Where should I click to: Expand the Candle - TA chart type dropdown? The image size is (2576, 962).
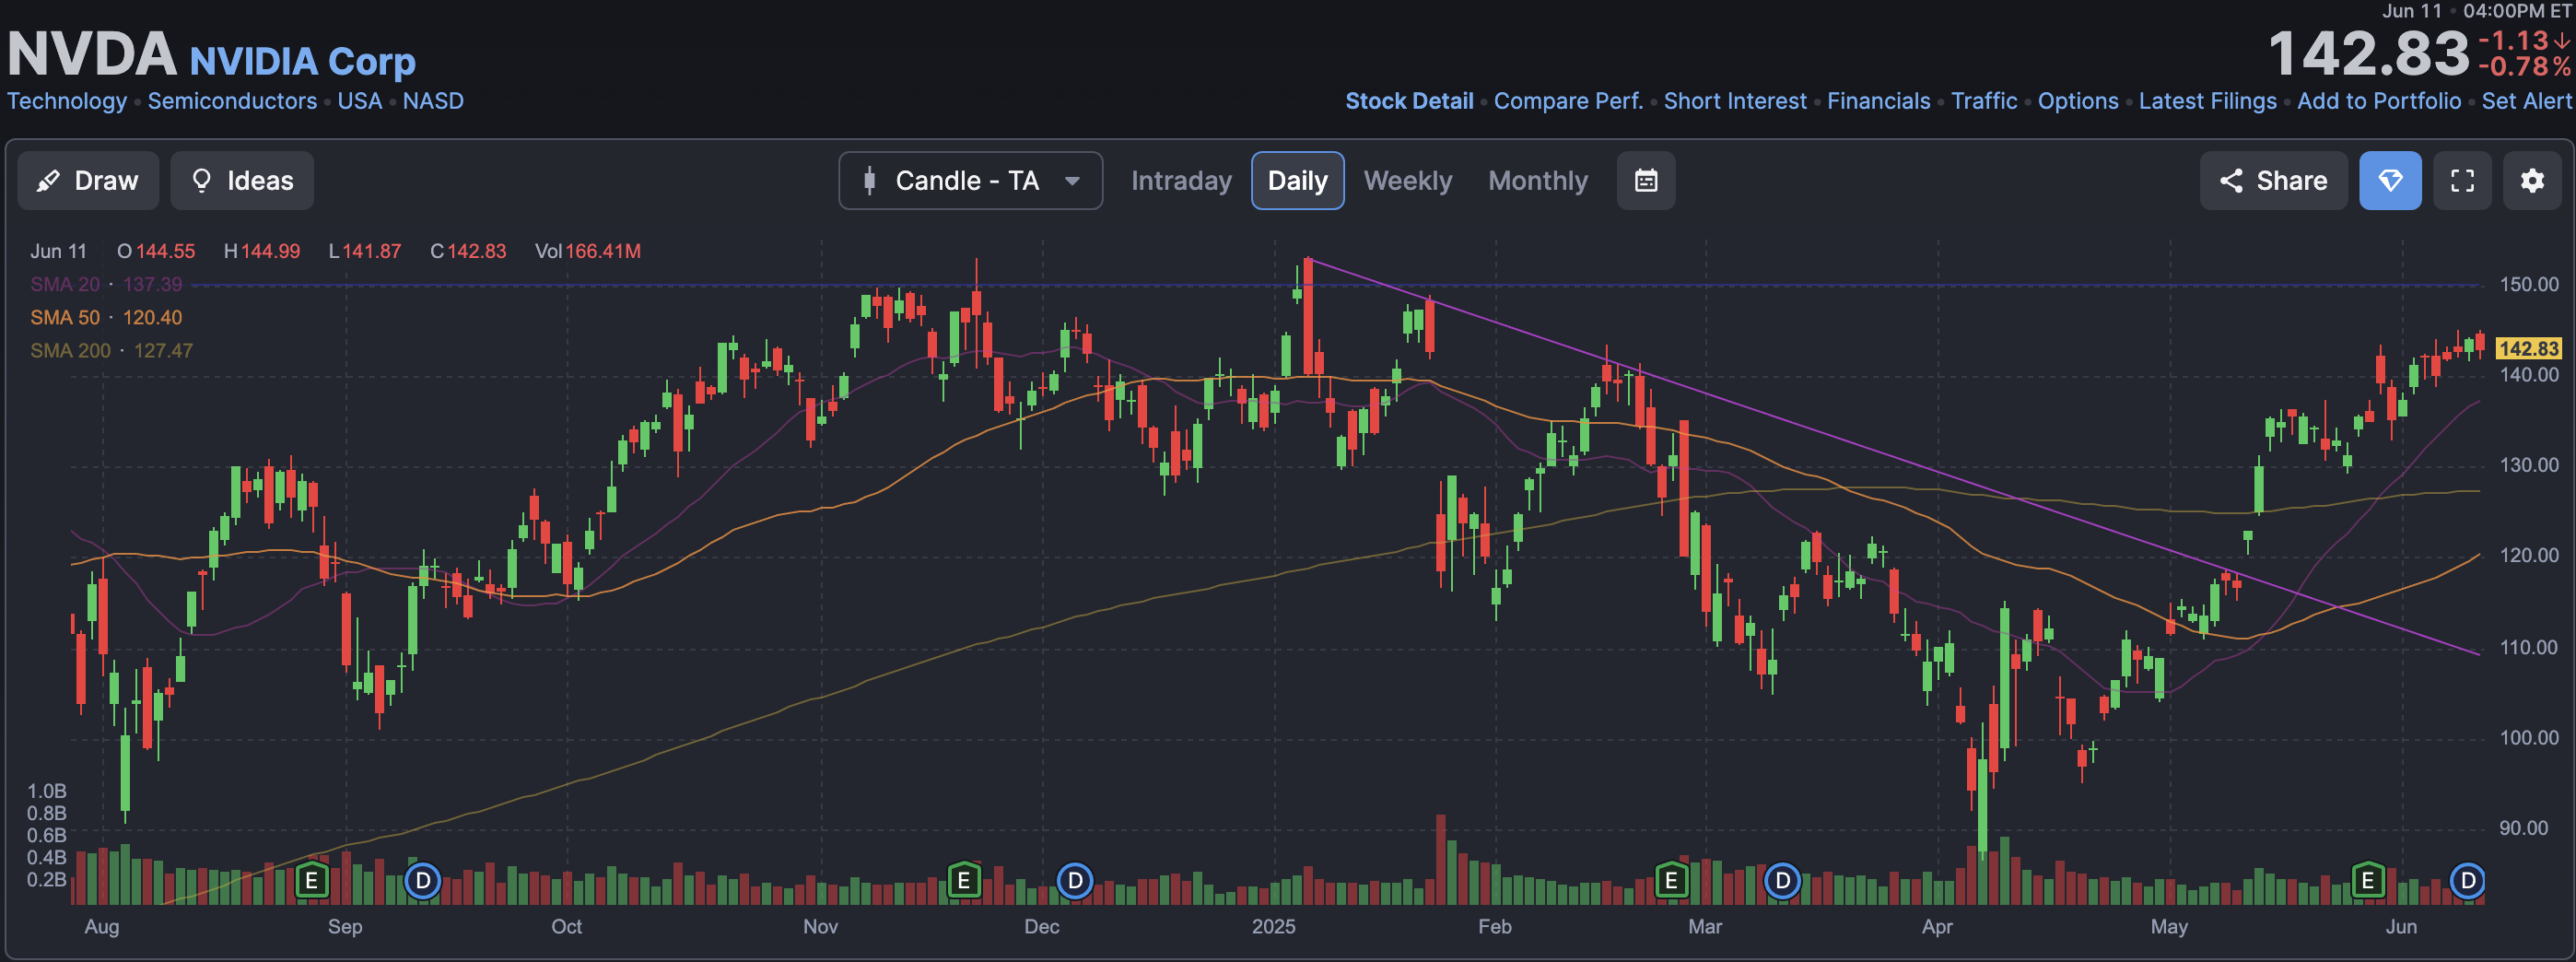970,181
